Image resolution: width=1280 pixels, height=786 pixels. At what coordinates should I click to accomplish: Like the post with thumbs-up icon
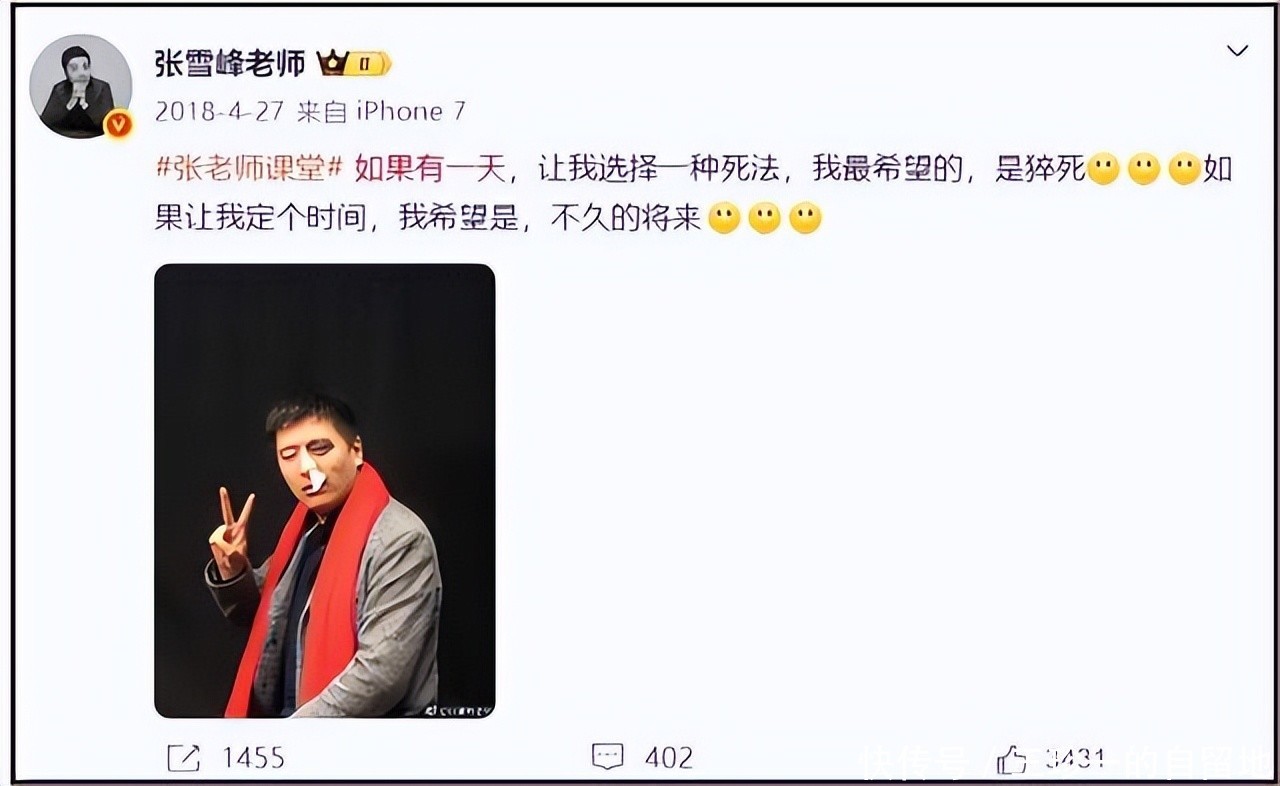tap(1010, 757)
